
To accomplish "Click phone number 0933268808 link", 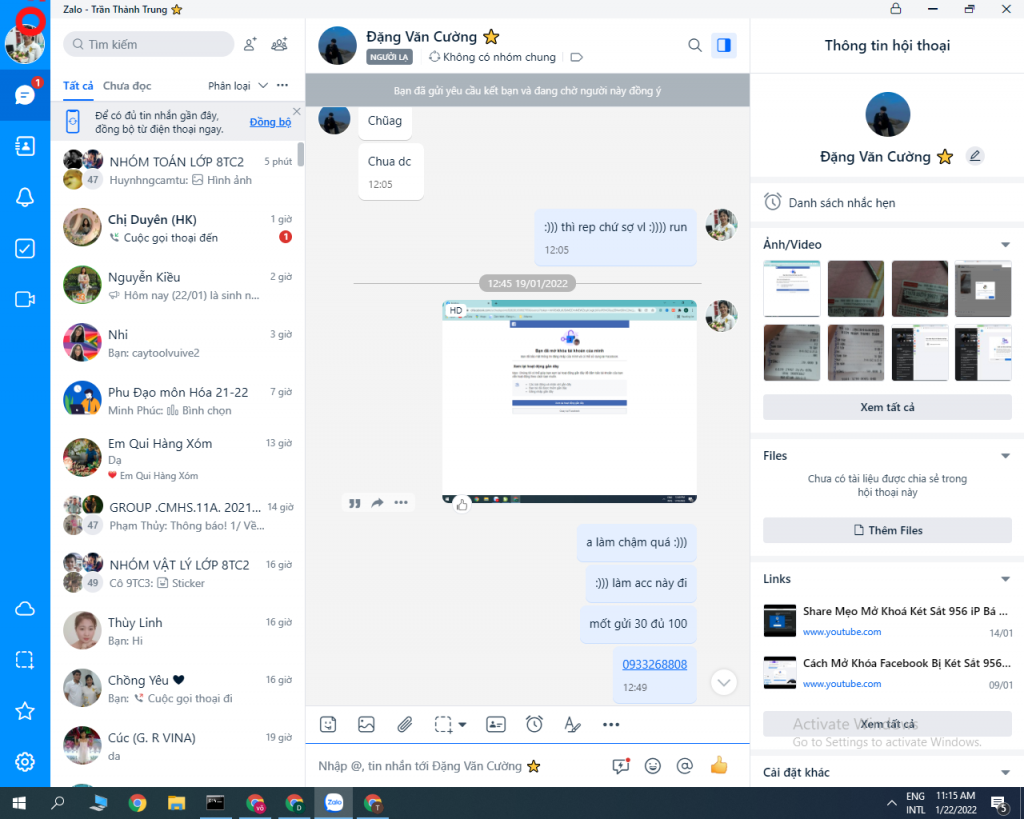I will (x=654, y=664).
